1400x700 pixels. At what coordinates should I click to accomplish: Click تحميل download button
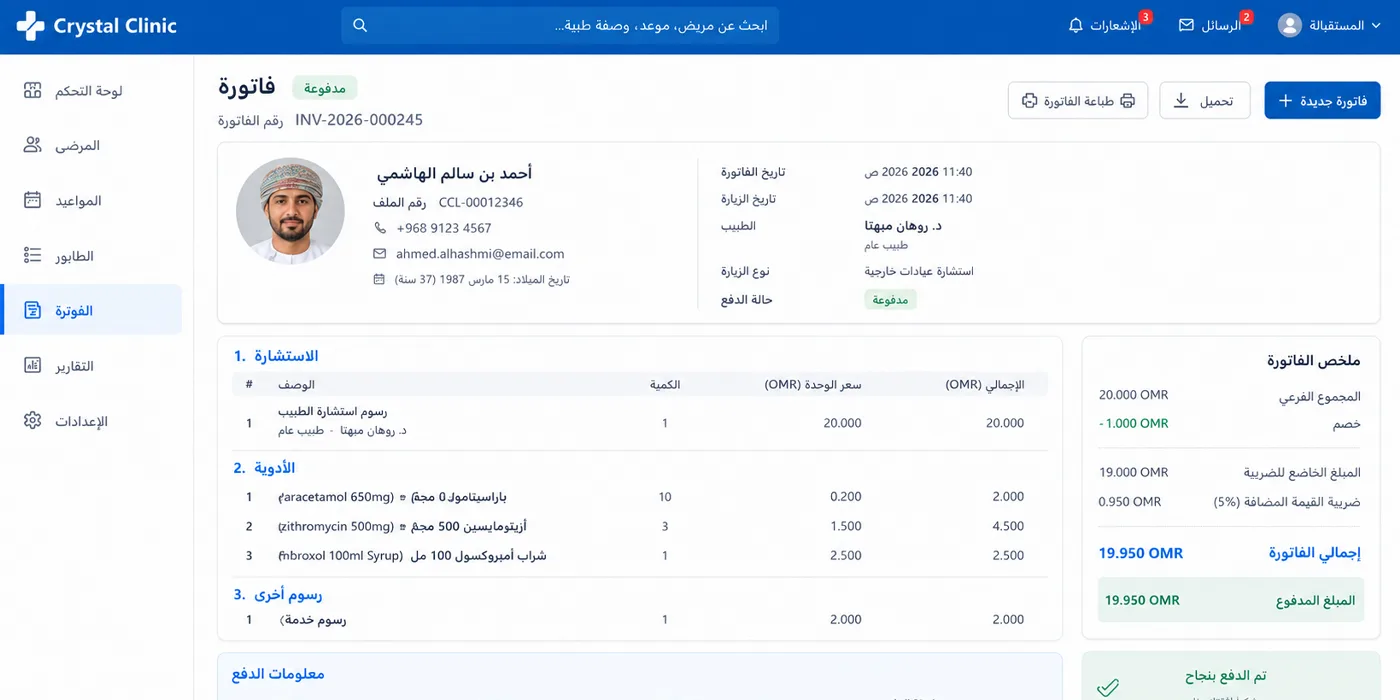(1204, 100)
